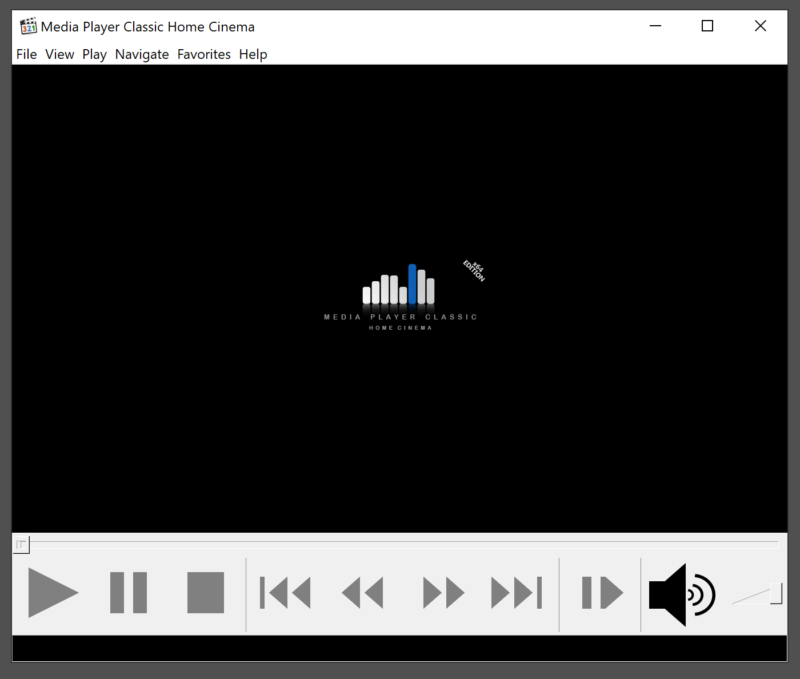Open the Navigate menu
Viewport: 800px width, 679px height.
[x=142, y=54]
